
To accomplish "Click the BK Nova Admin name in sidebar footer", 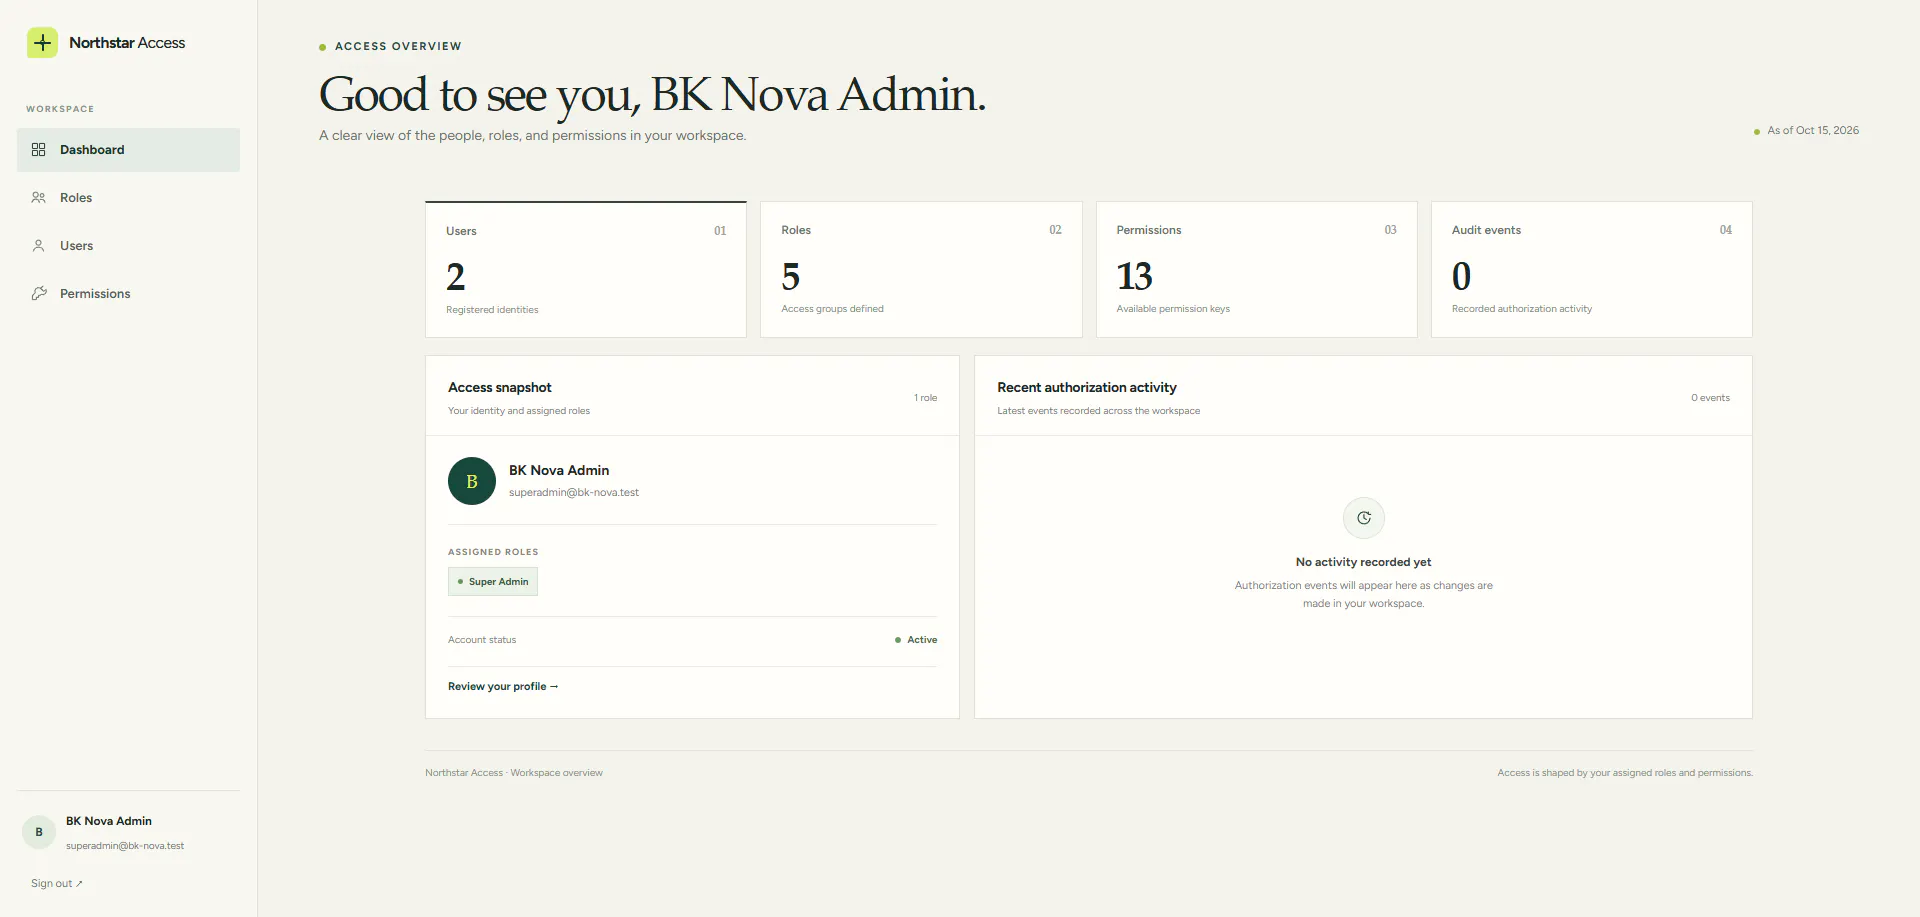I will click(x=109, y=821).
